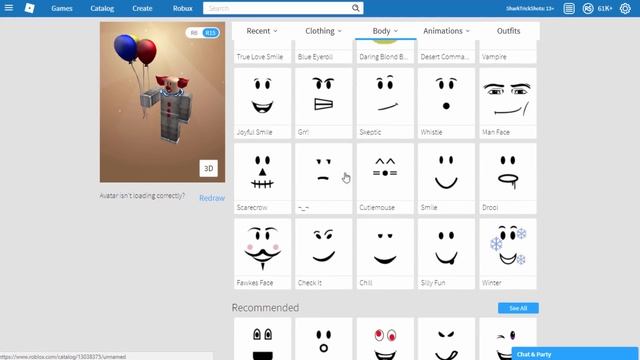Select the Winter face item
Viewport: 640px width, 360px height.
pyautogui.click(x=508, y=254)
